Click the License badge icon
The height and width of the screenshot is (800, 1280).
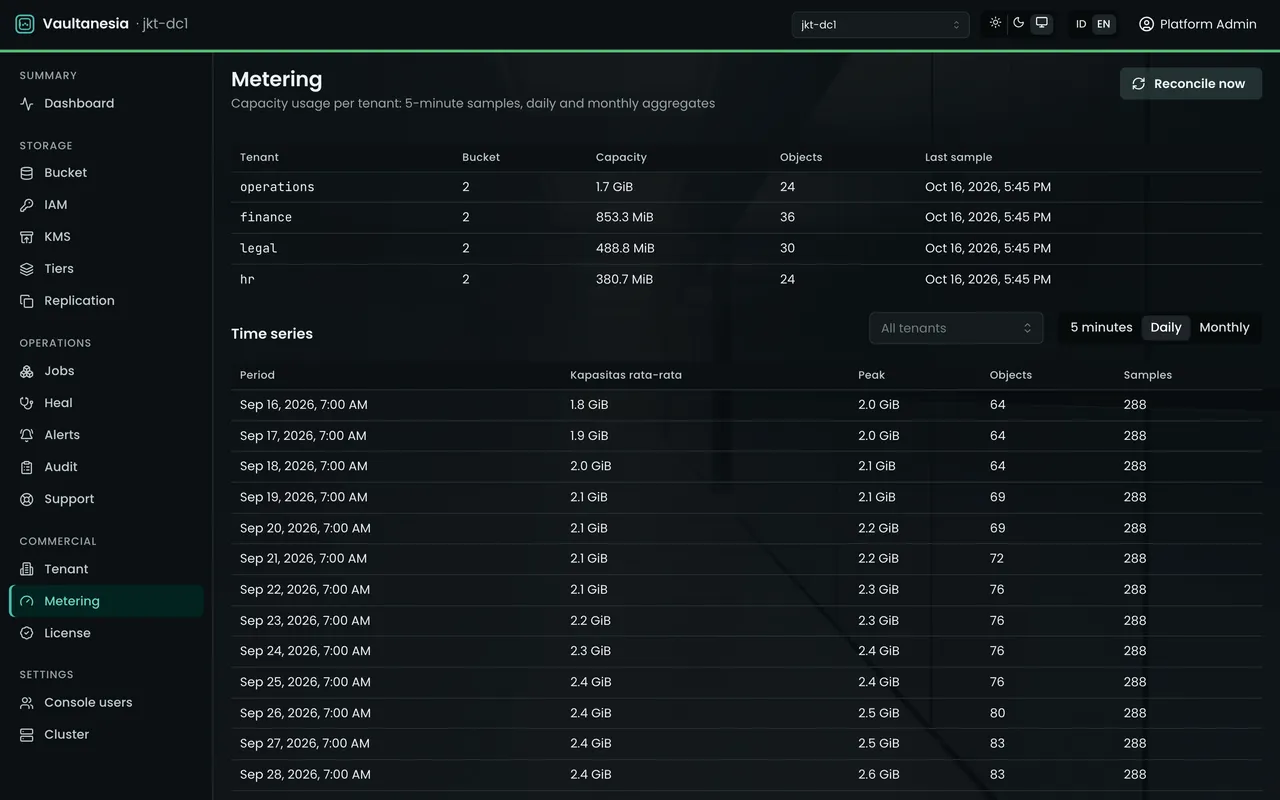click(x=27, y=633)
